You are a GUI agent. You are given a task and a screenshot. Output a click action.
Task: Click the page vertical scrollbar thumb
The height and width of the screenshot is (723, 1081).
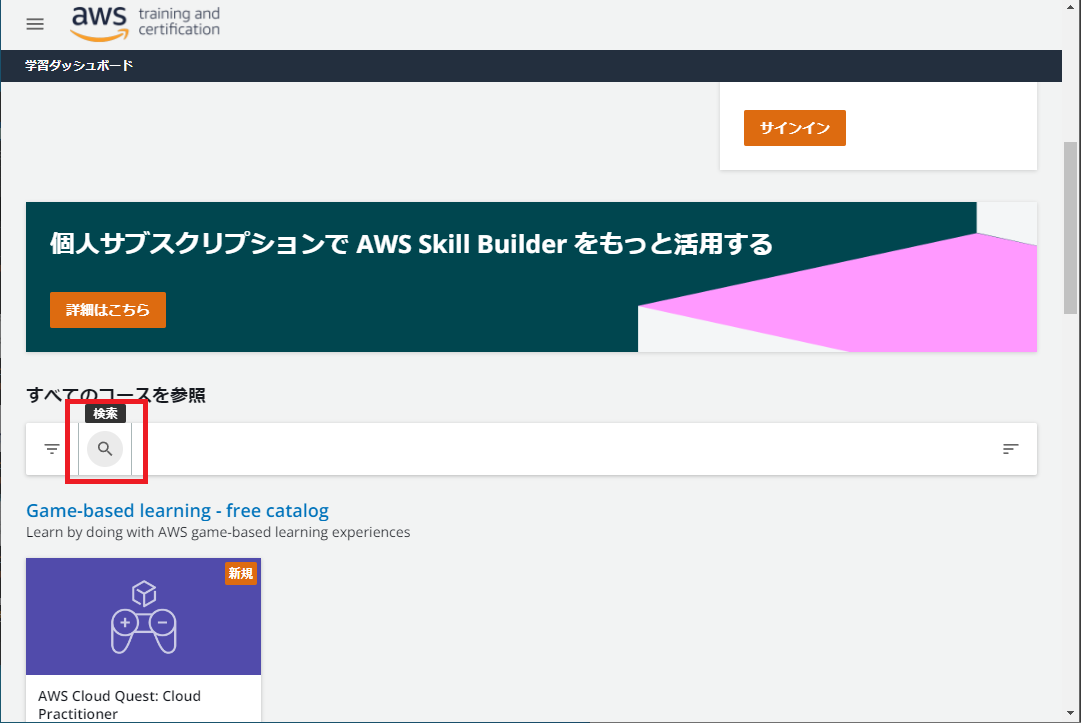[x=1070, y=227]
